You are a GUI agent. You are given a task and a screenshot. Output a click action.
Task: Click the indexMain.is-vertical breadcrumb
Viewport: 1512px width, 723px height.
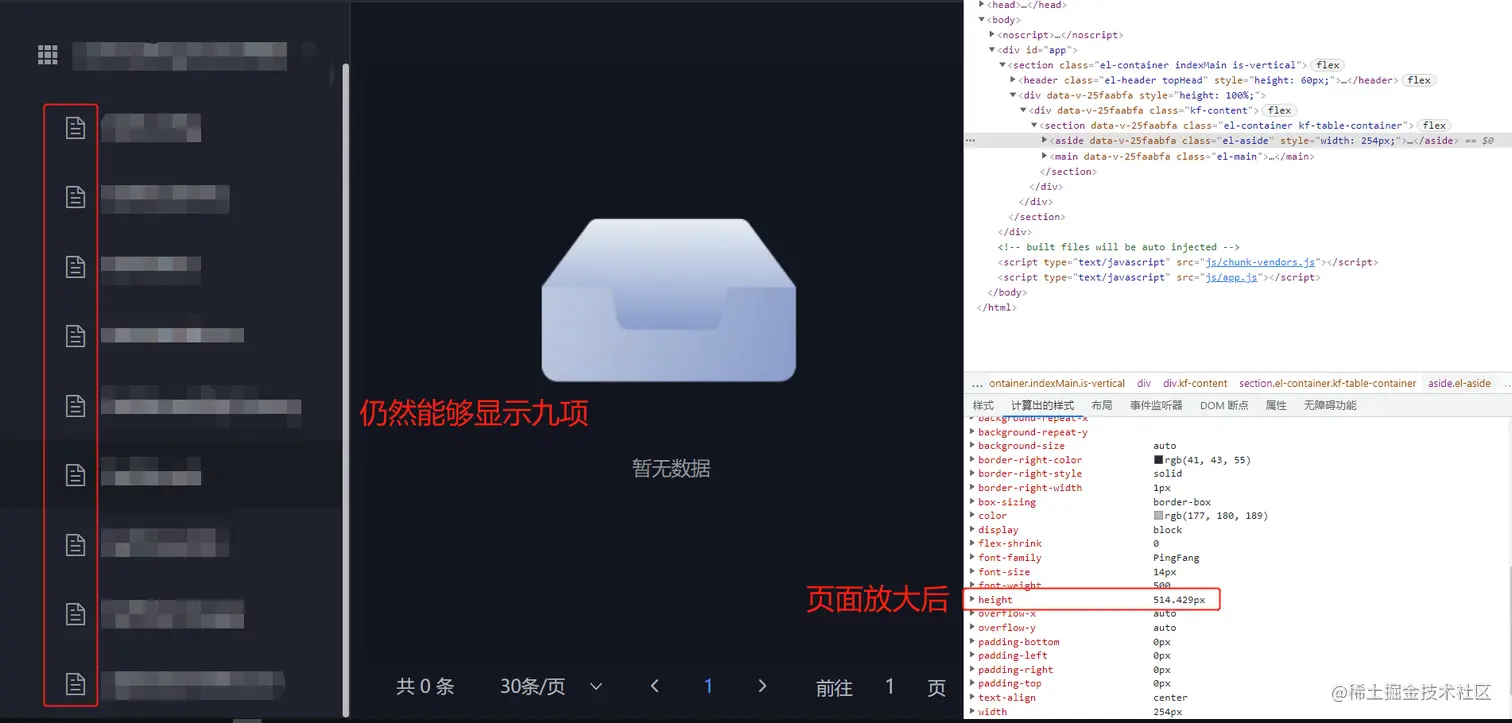(1057, 384)
